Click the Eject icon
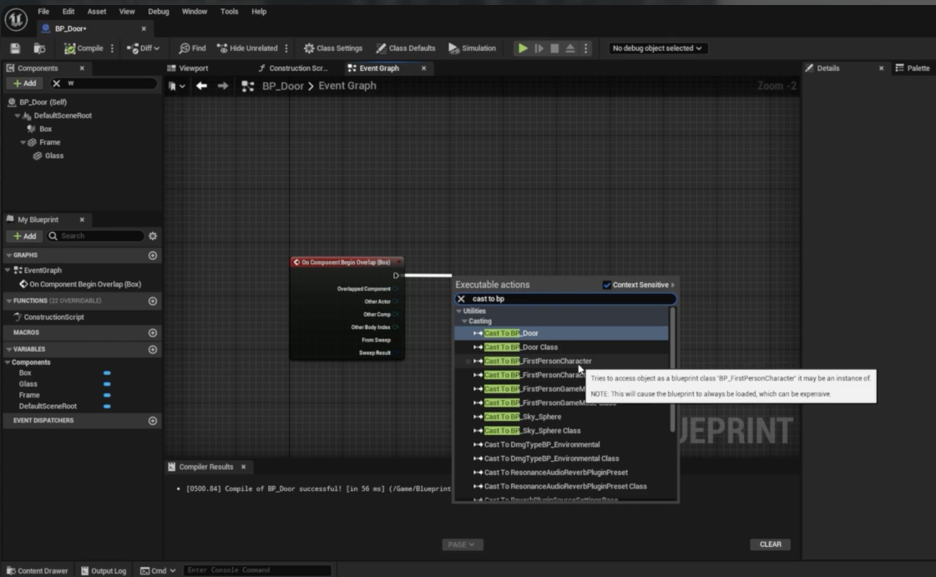936x577 pixels. [570, 48]
